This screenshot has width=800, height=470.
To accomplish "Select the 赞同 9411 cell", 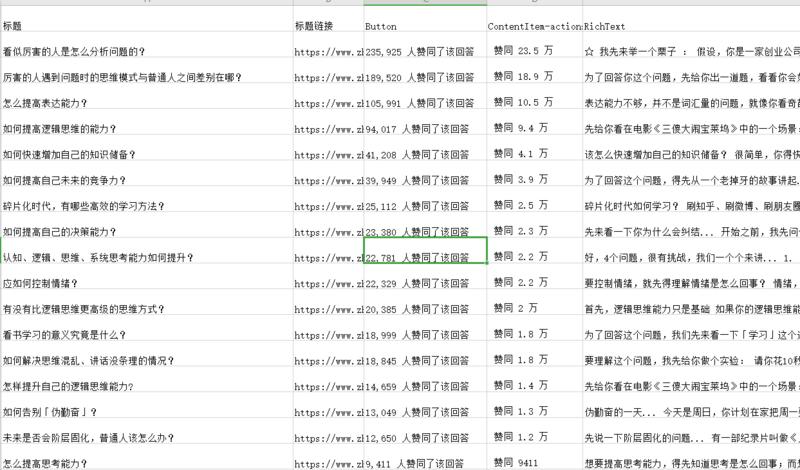I will coord(534,464).
